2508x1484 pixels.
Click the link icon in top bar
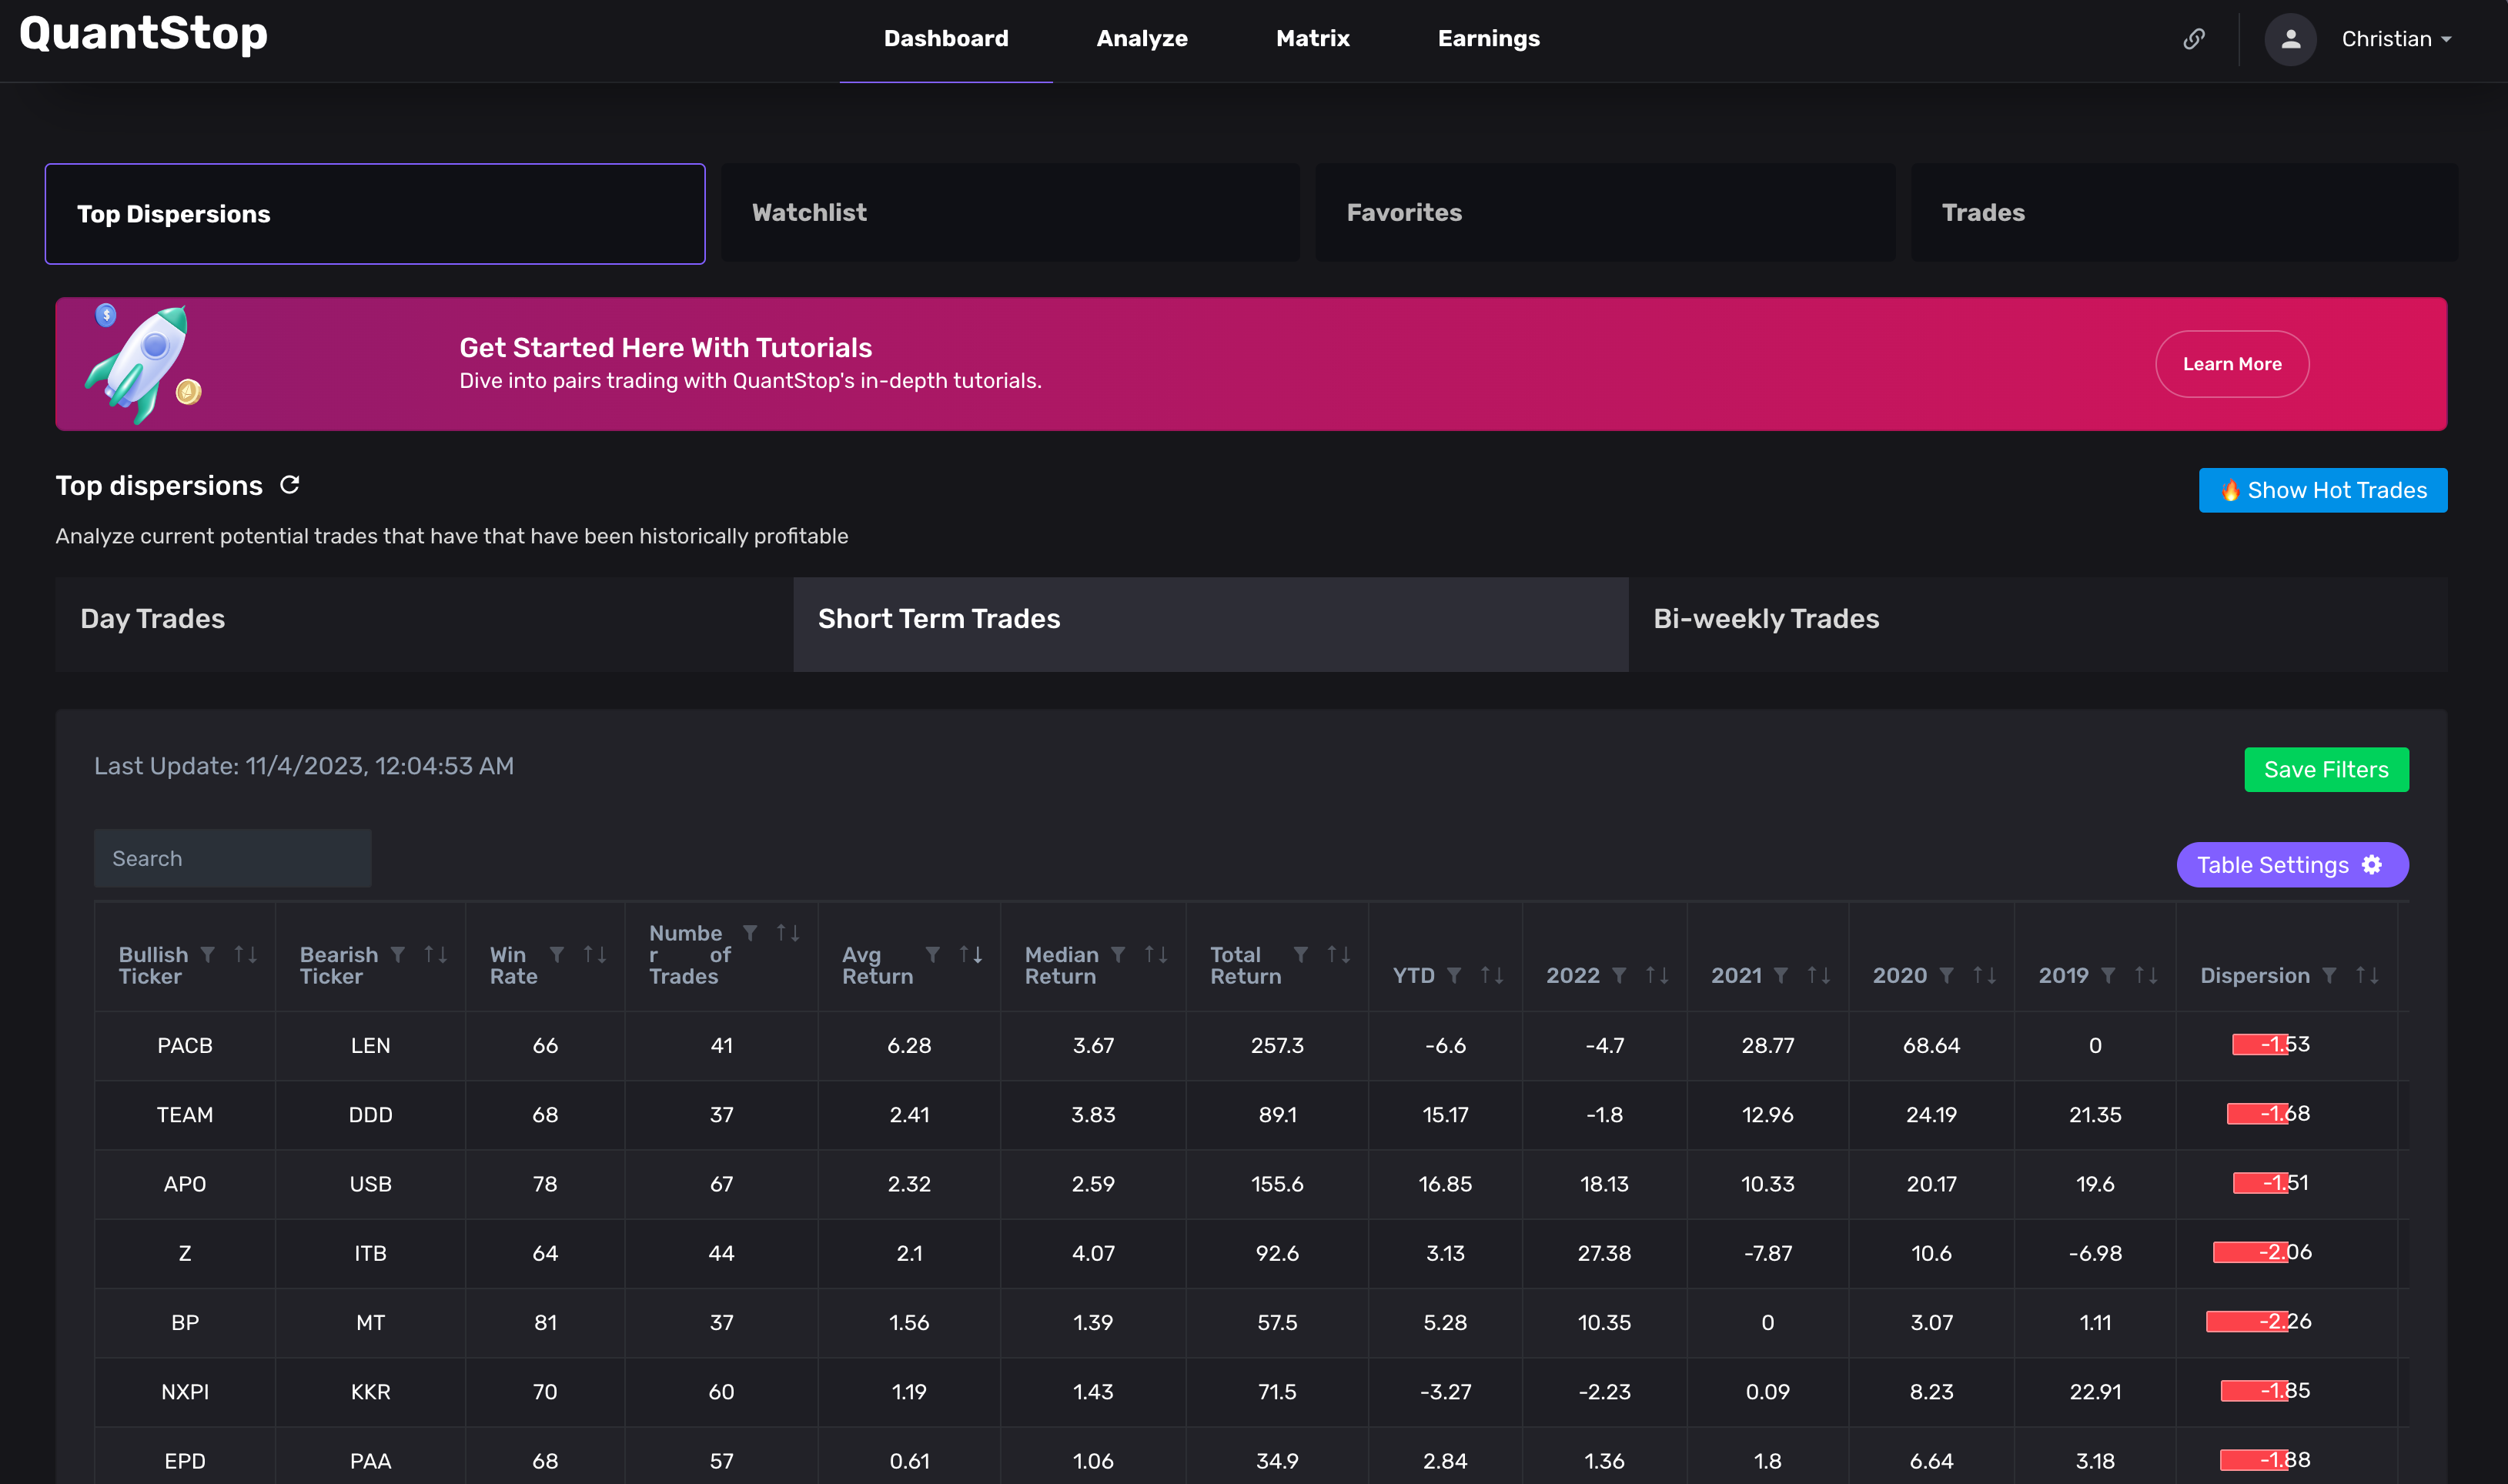(x=2193, y=39)
